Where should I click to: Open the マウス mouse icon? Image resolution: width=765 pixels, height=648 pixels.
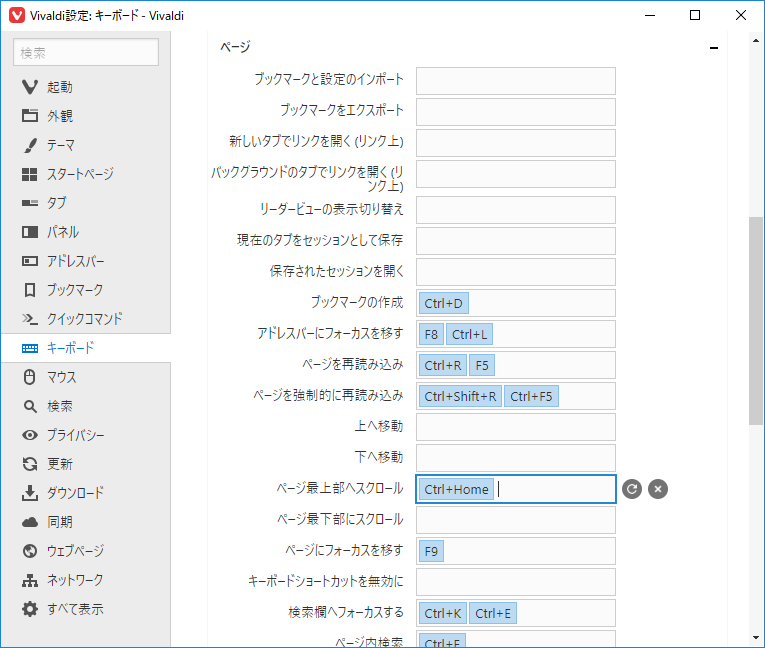pos(30,377)
